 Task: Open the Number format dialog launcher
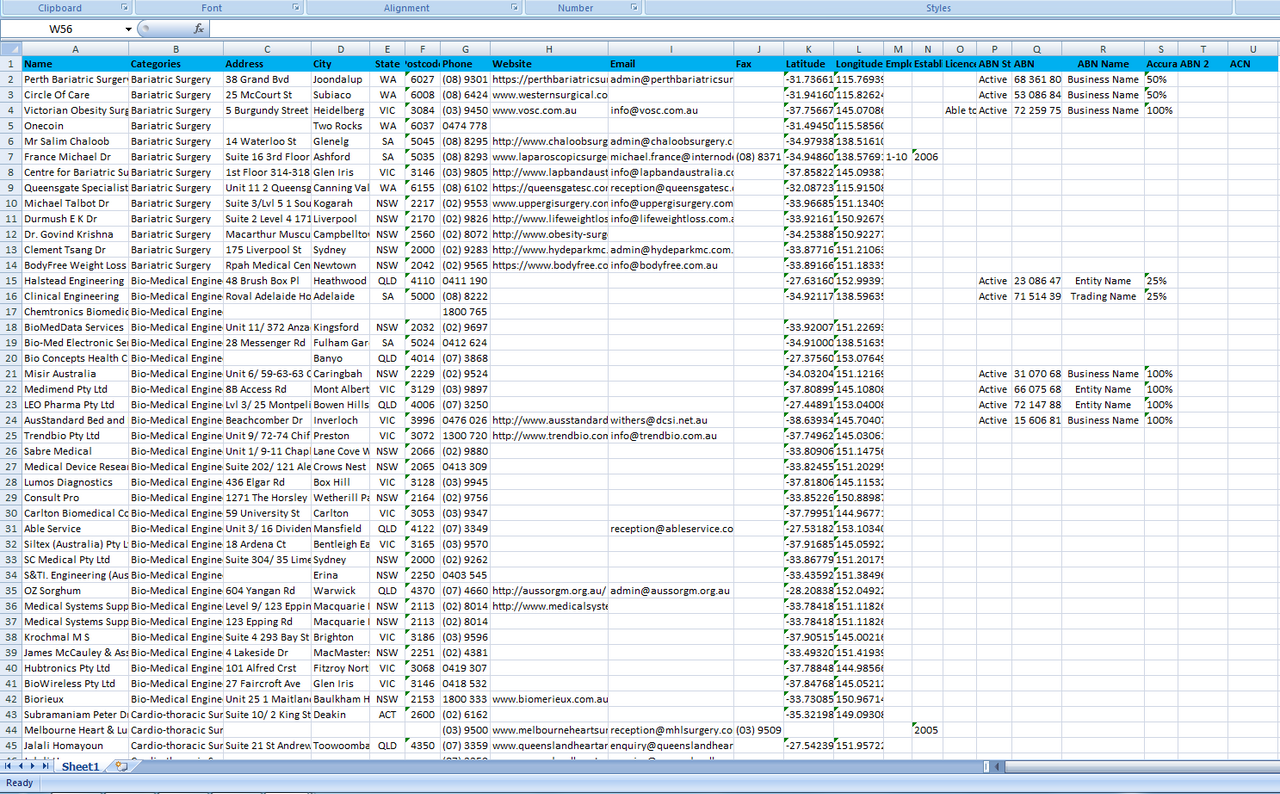[635, 8]
